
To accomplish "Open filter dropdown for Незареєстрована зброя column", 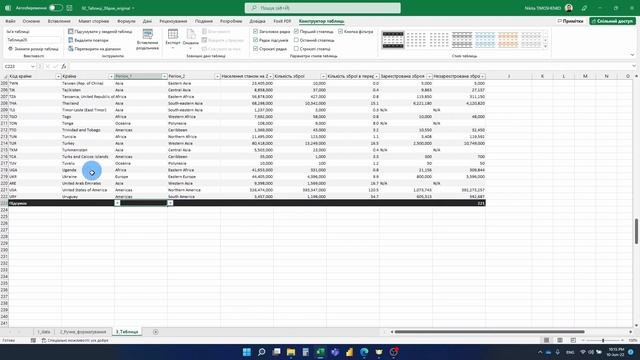I will tap(482, 76).
